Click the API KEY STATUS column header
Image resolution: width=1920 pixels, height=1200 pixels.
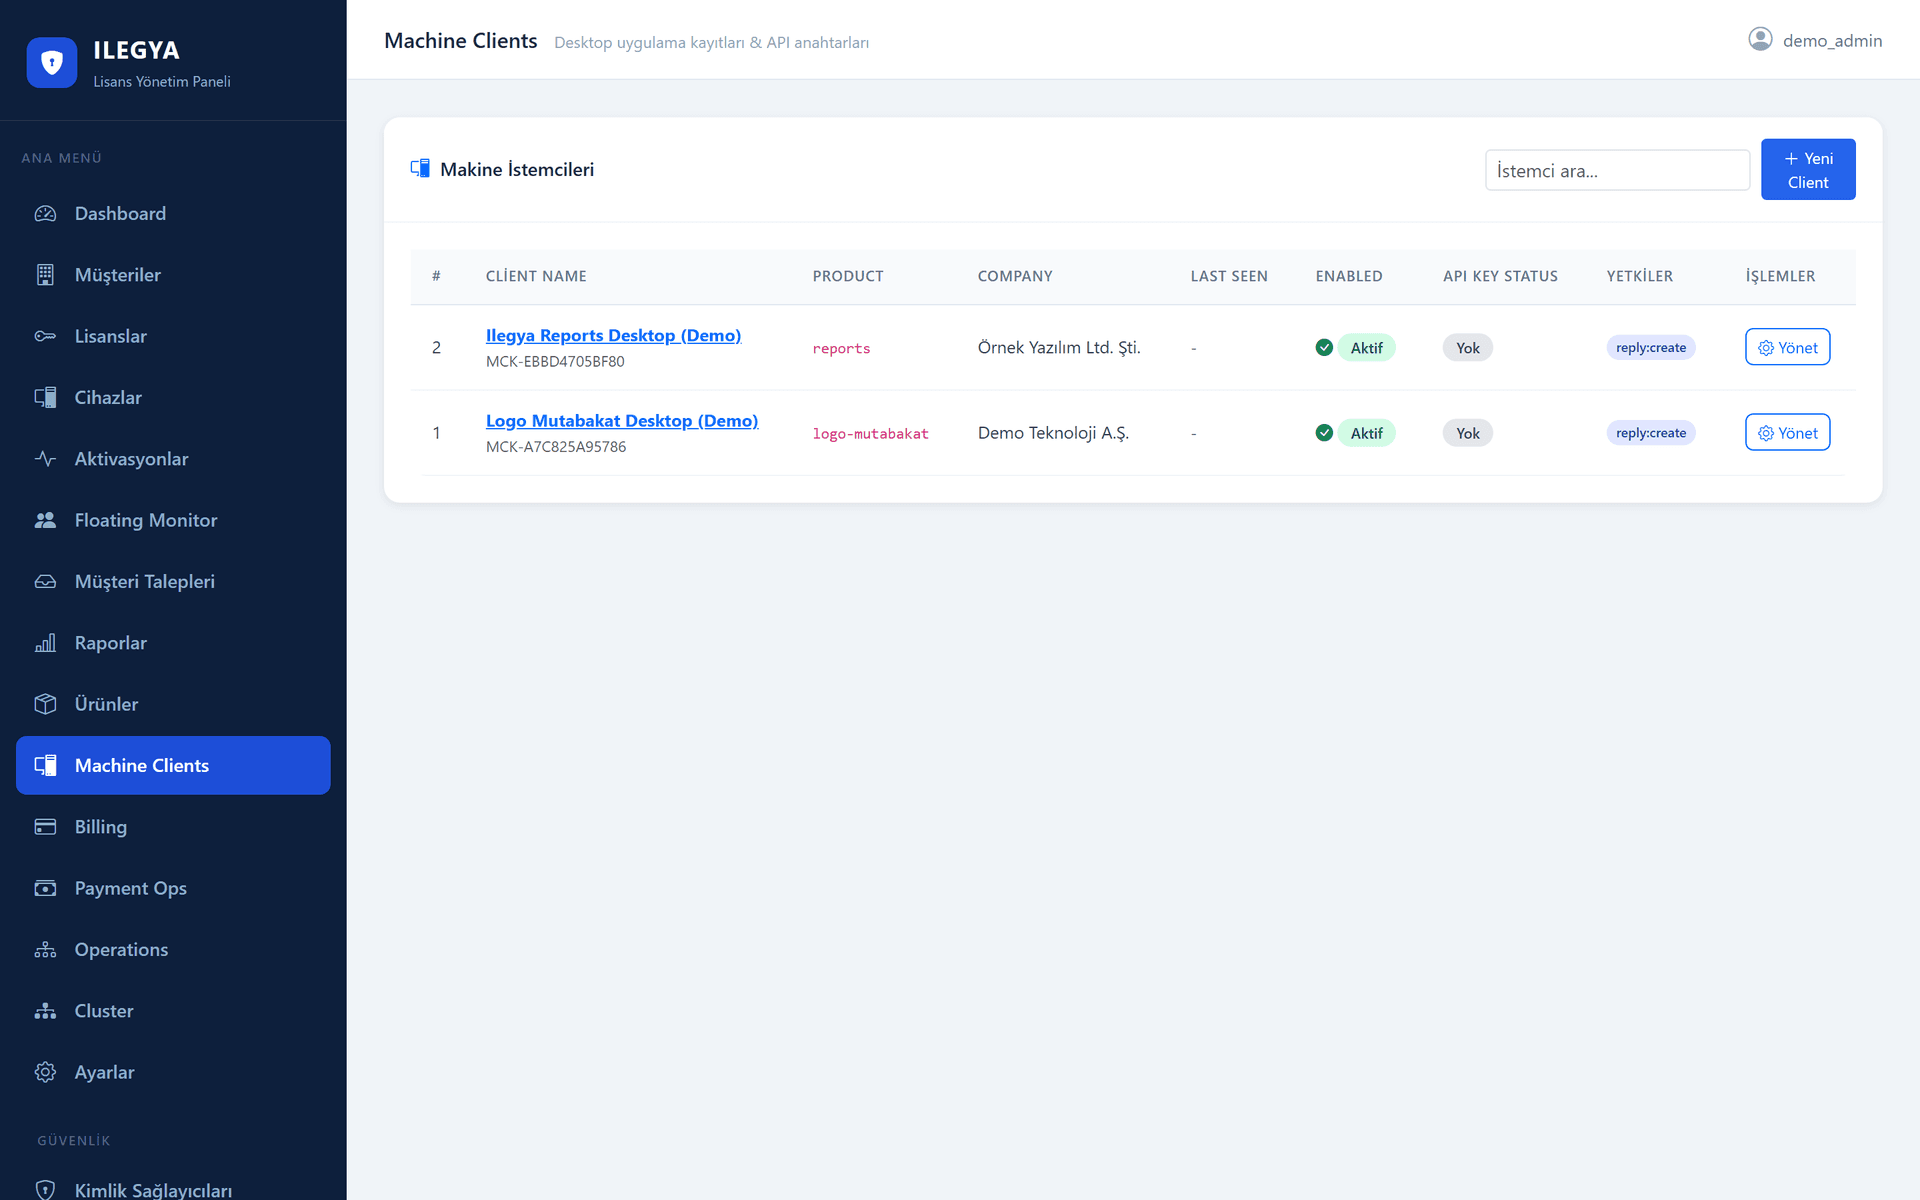(x=1500, y=276)
